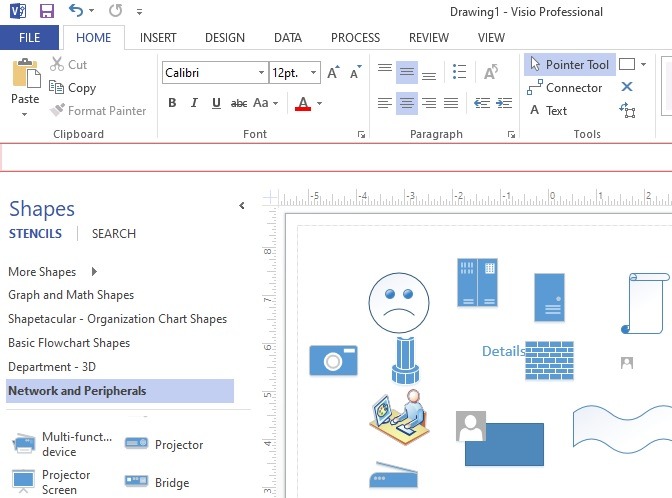Switch to STENCILS in Shapes pane

tap(35, 234)
